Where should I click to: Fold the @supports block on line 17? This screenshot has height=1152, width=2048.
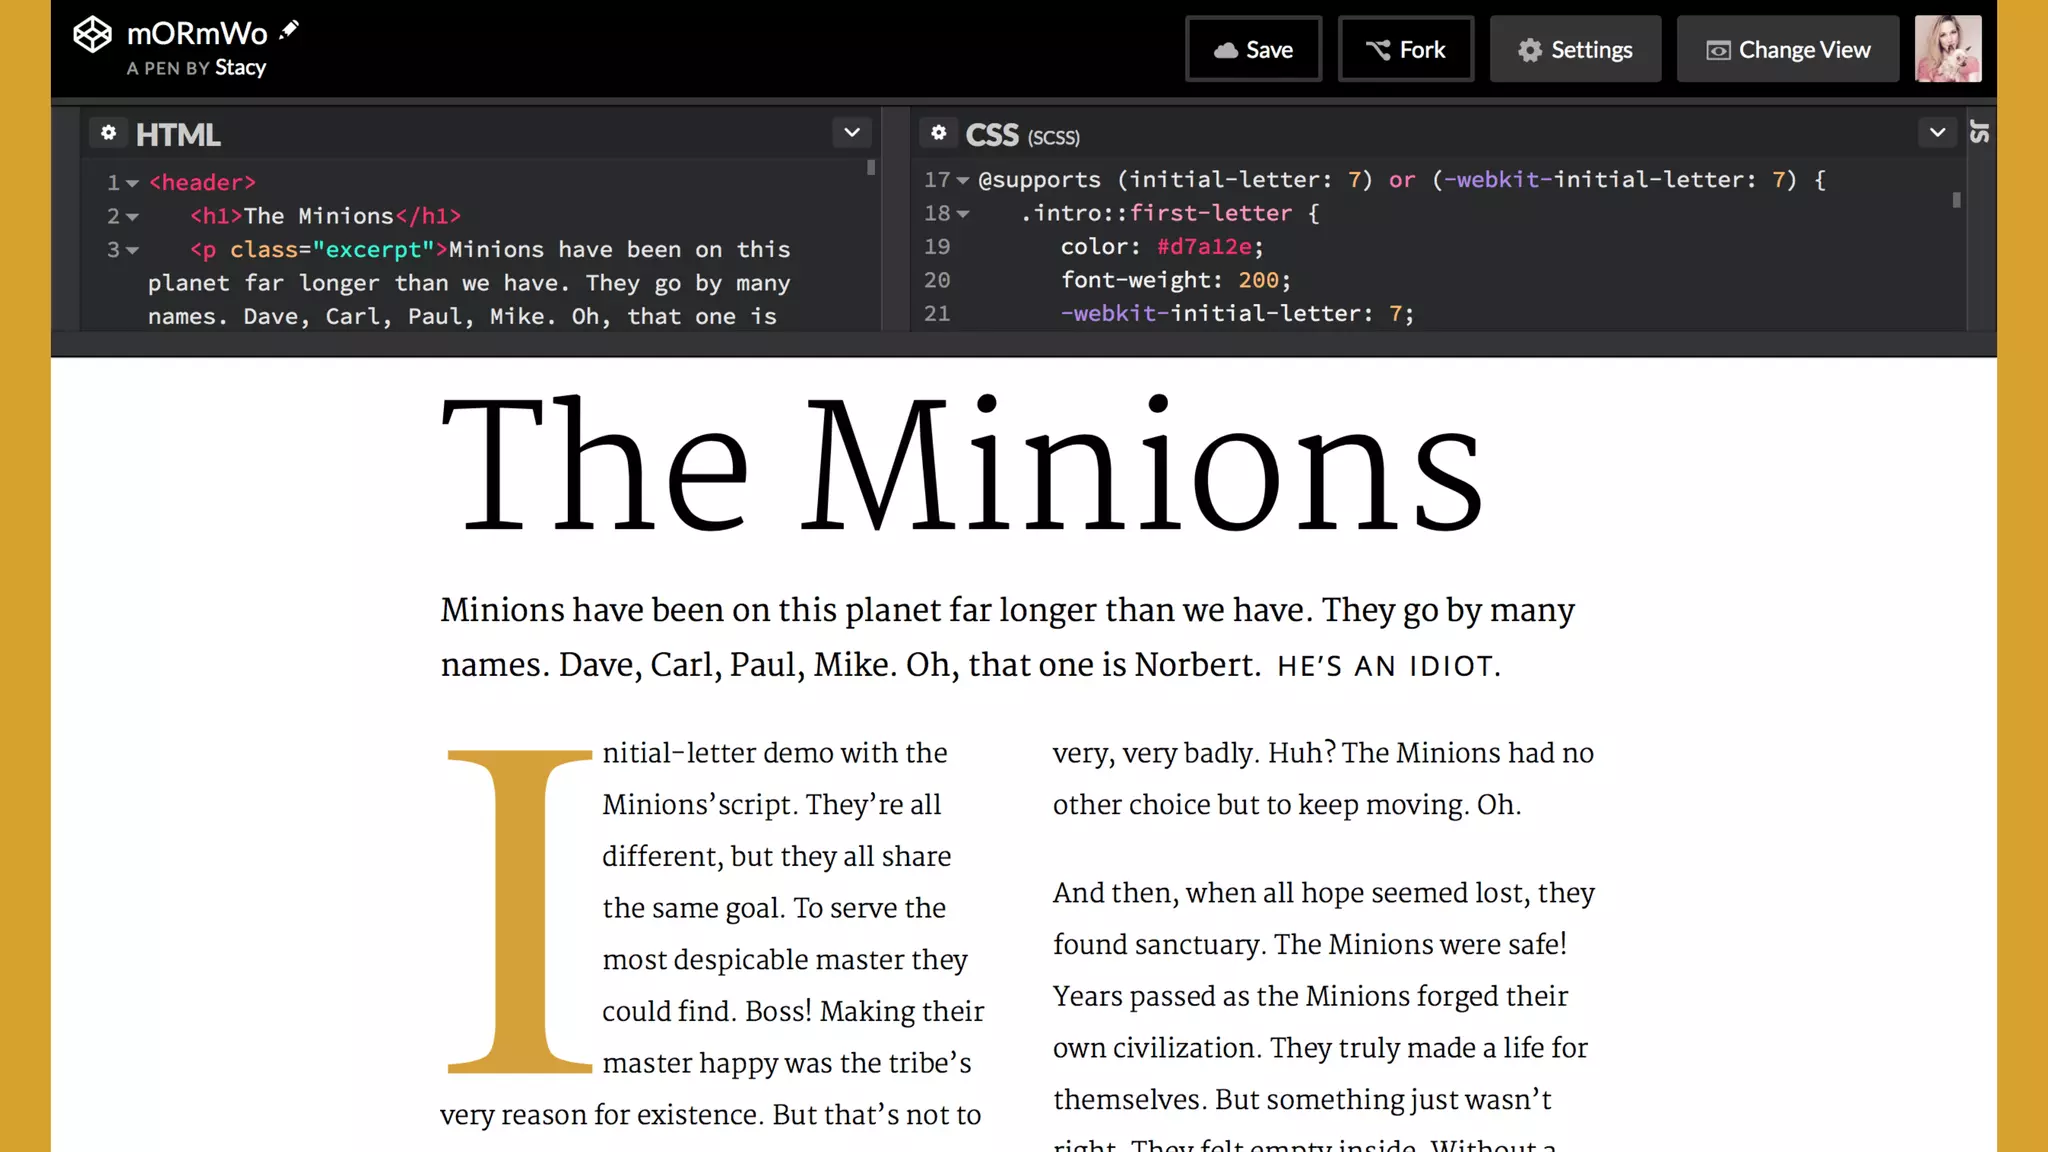(963, 181)
